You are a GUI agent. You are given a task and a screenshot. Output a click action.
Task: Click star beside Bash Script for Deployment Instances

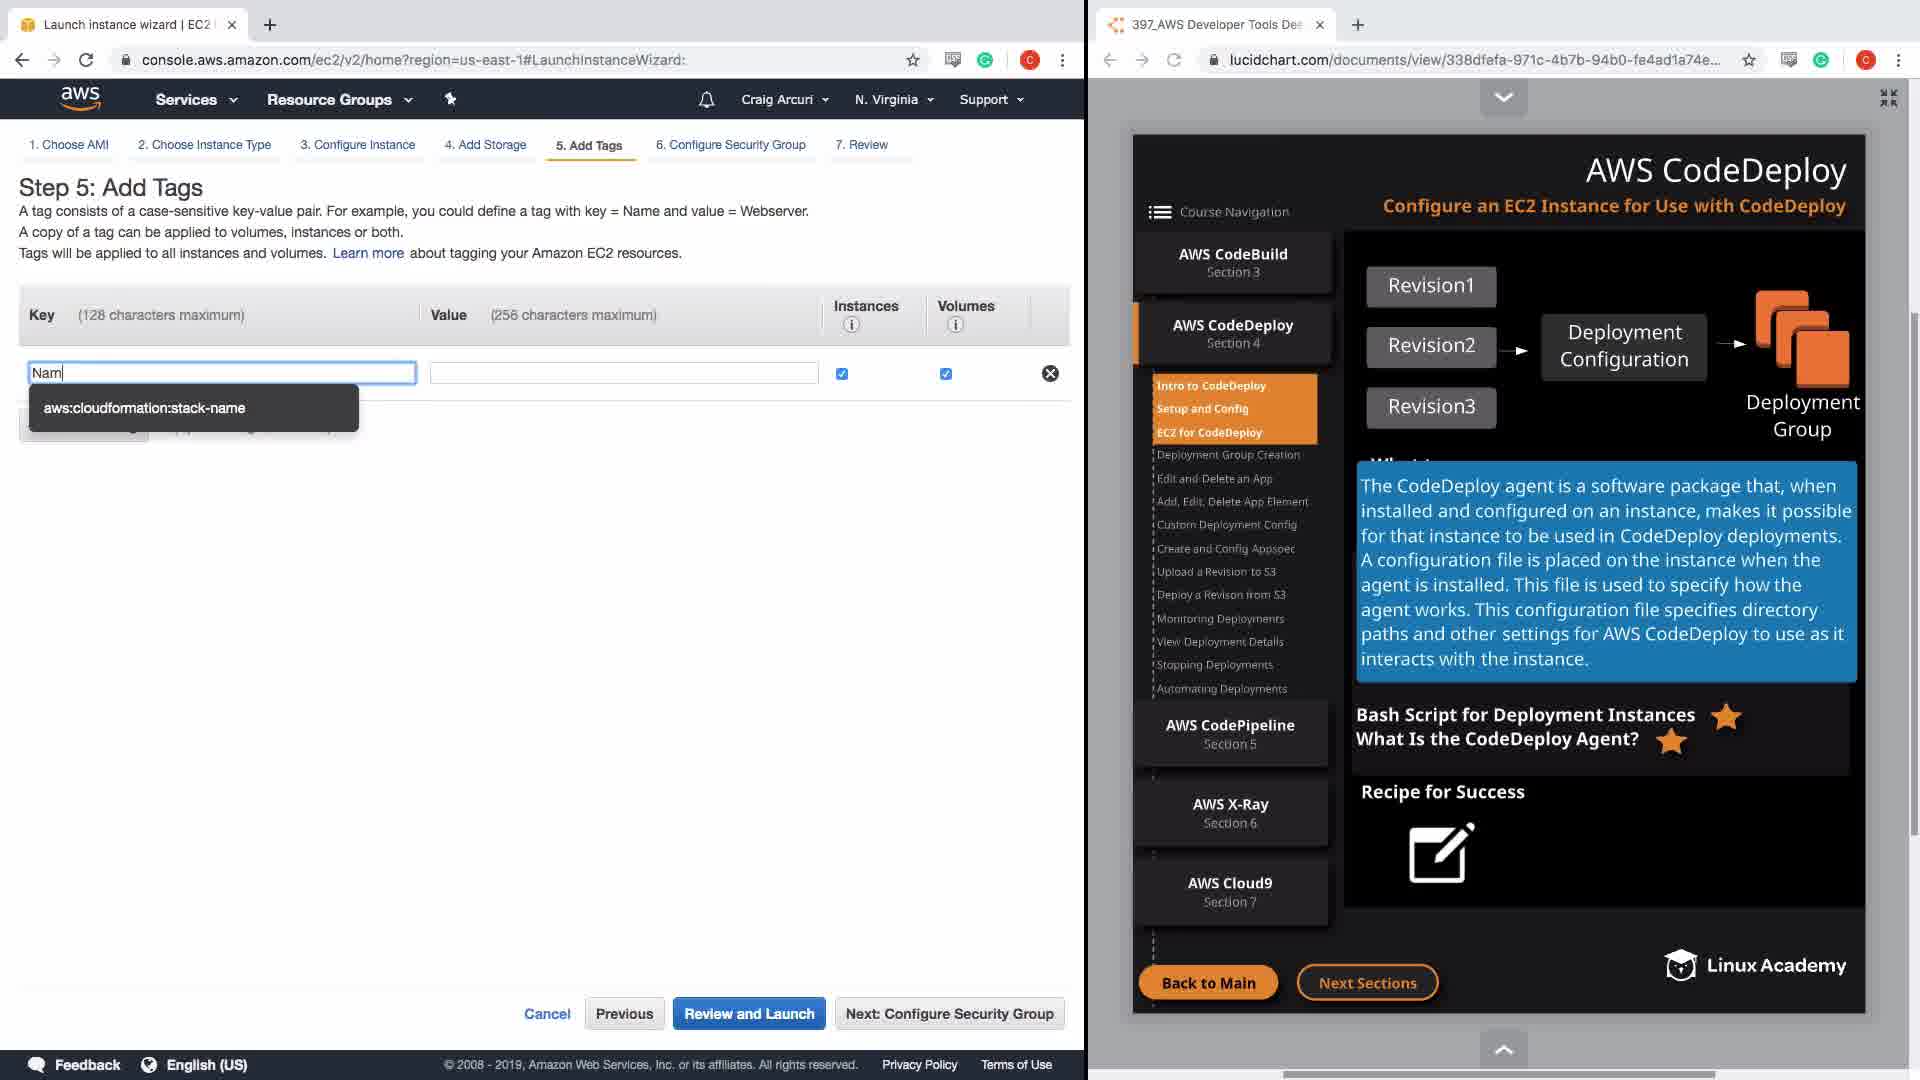click(1726, 716)
